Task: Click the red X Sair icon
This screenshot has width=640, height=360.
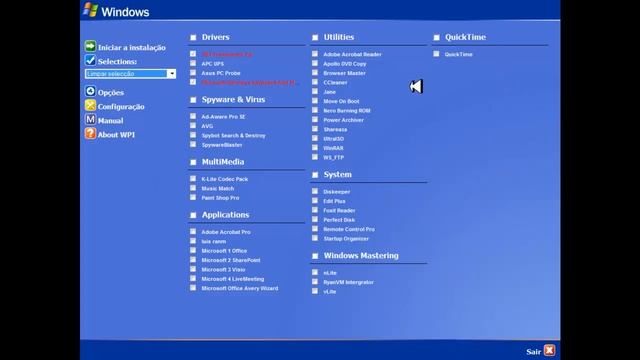Action: [549, 351]
